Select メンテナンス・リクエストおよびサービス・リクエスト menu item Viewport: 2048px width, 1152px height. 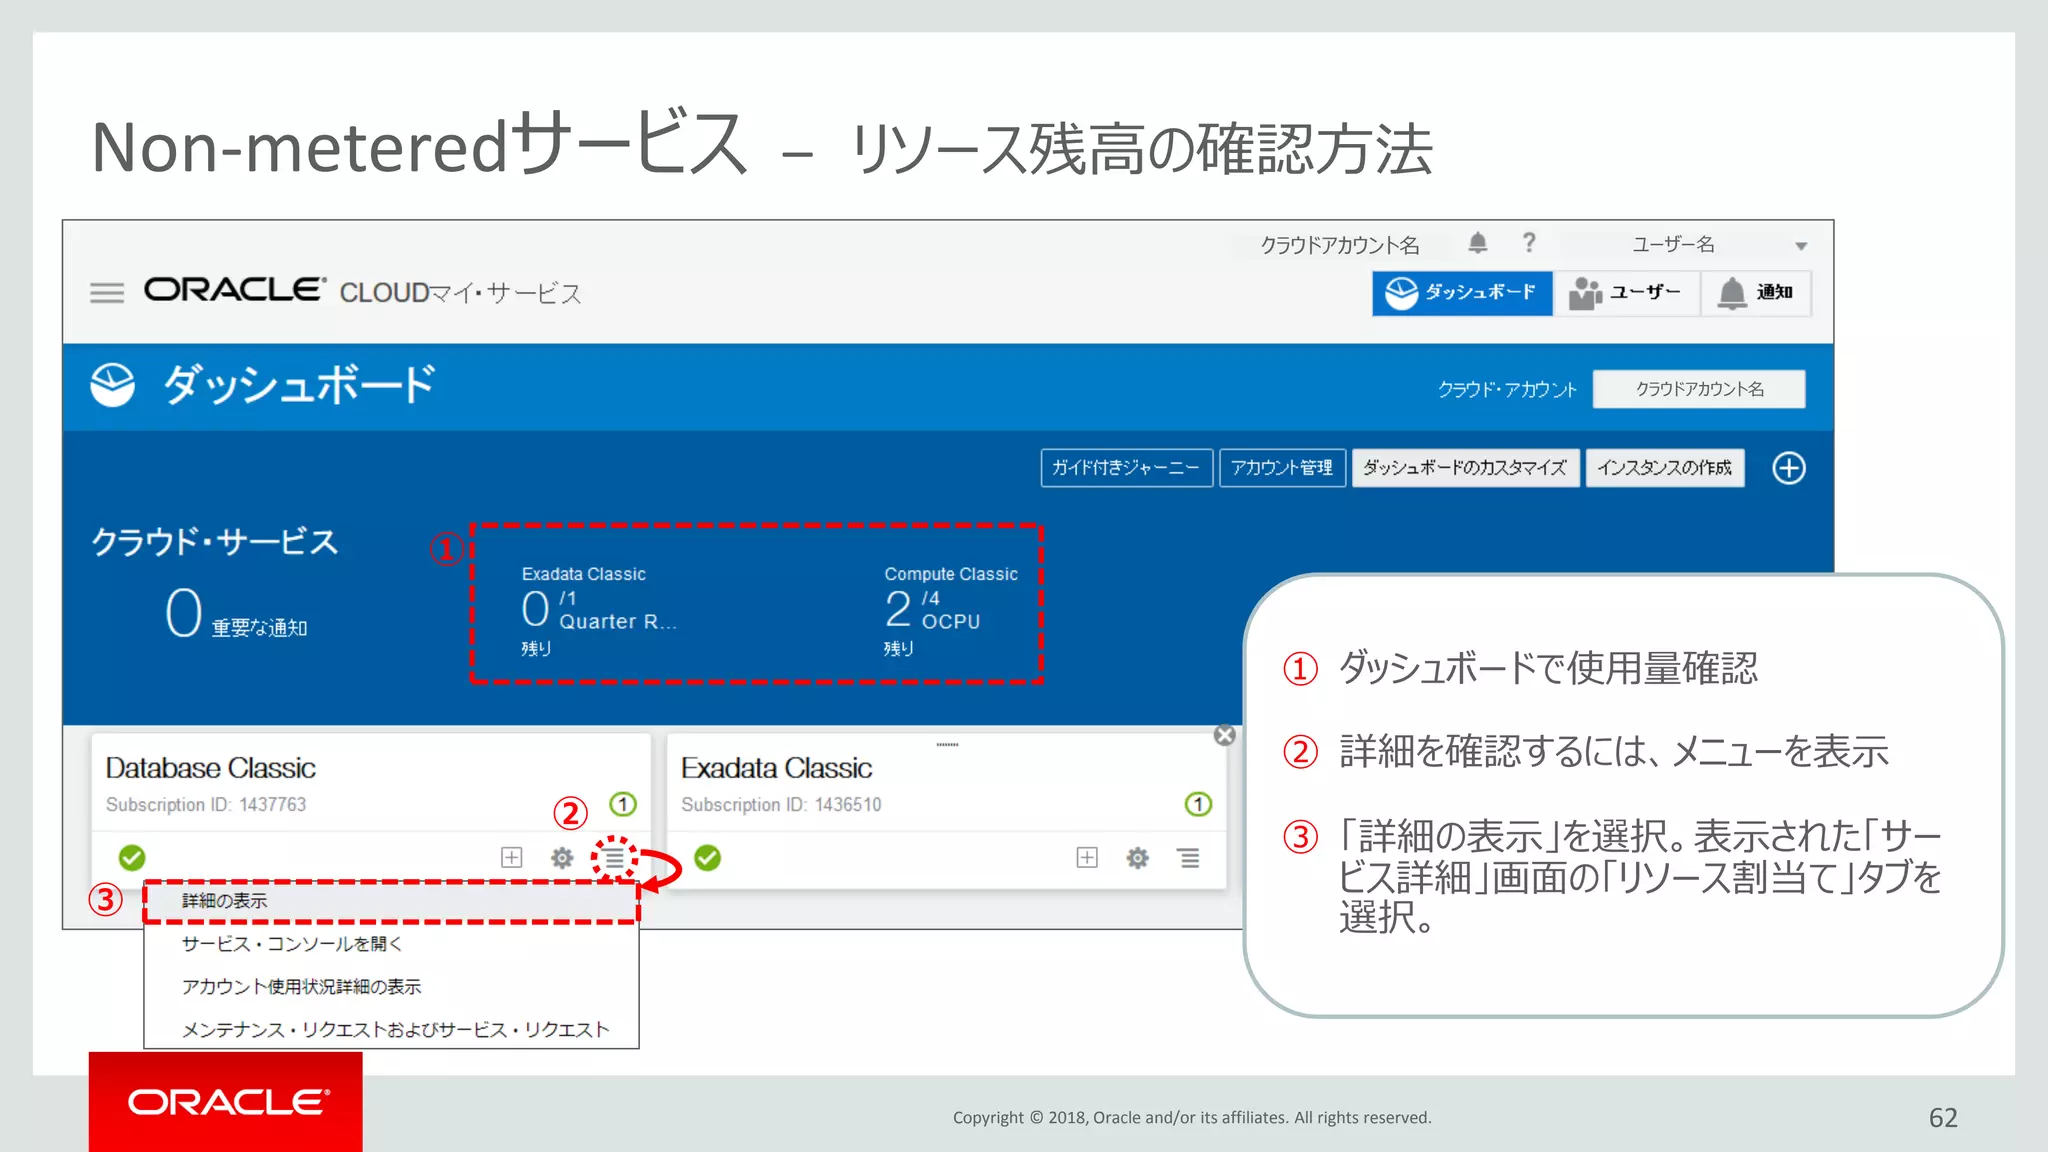391,1029
